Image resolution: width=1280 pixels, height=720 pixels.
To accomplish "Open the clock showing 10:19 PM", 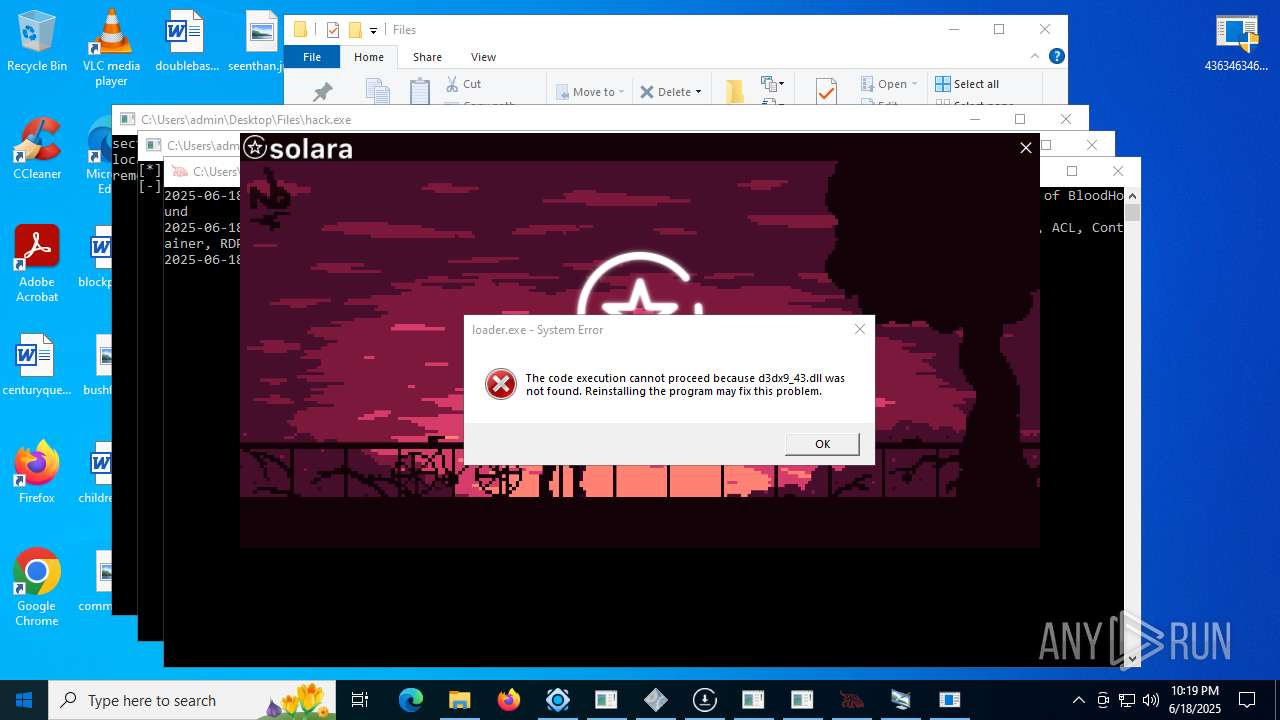I will (1195, 700).
